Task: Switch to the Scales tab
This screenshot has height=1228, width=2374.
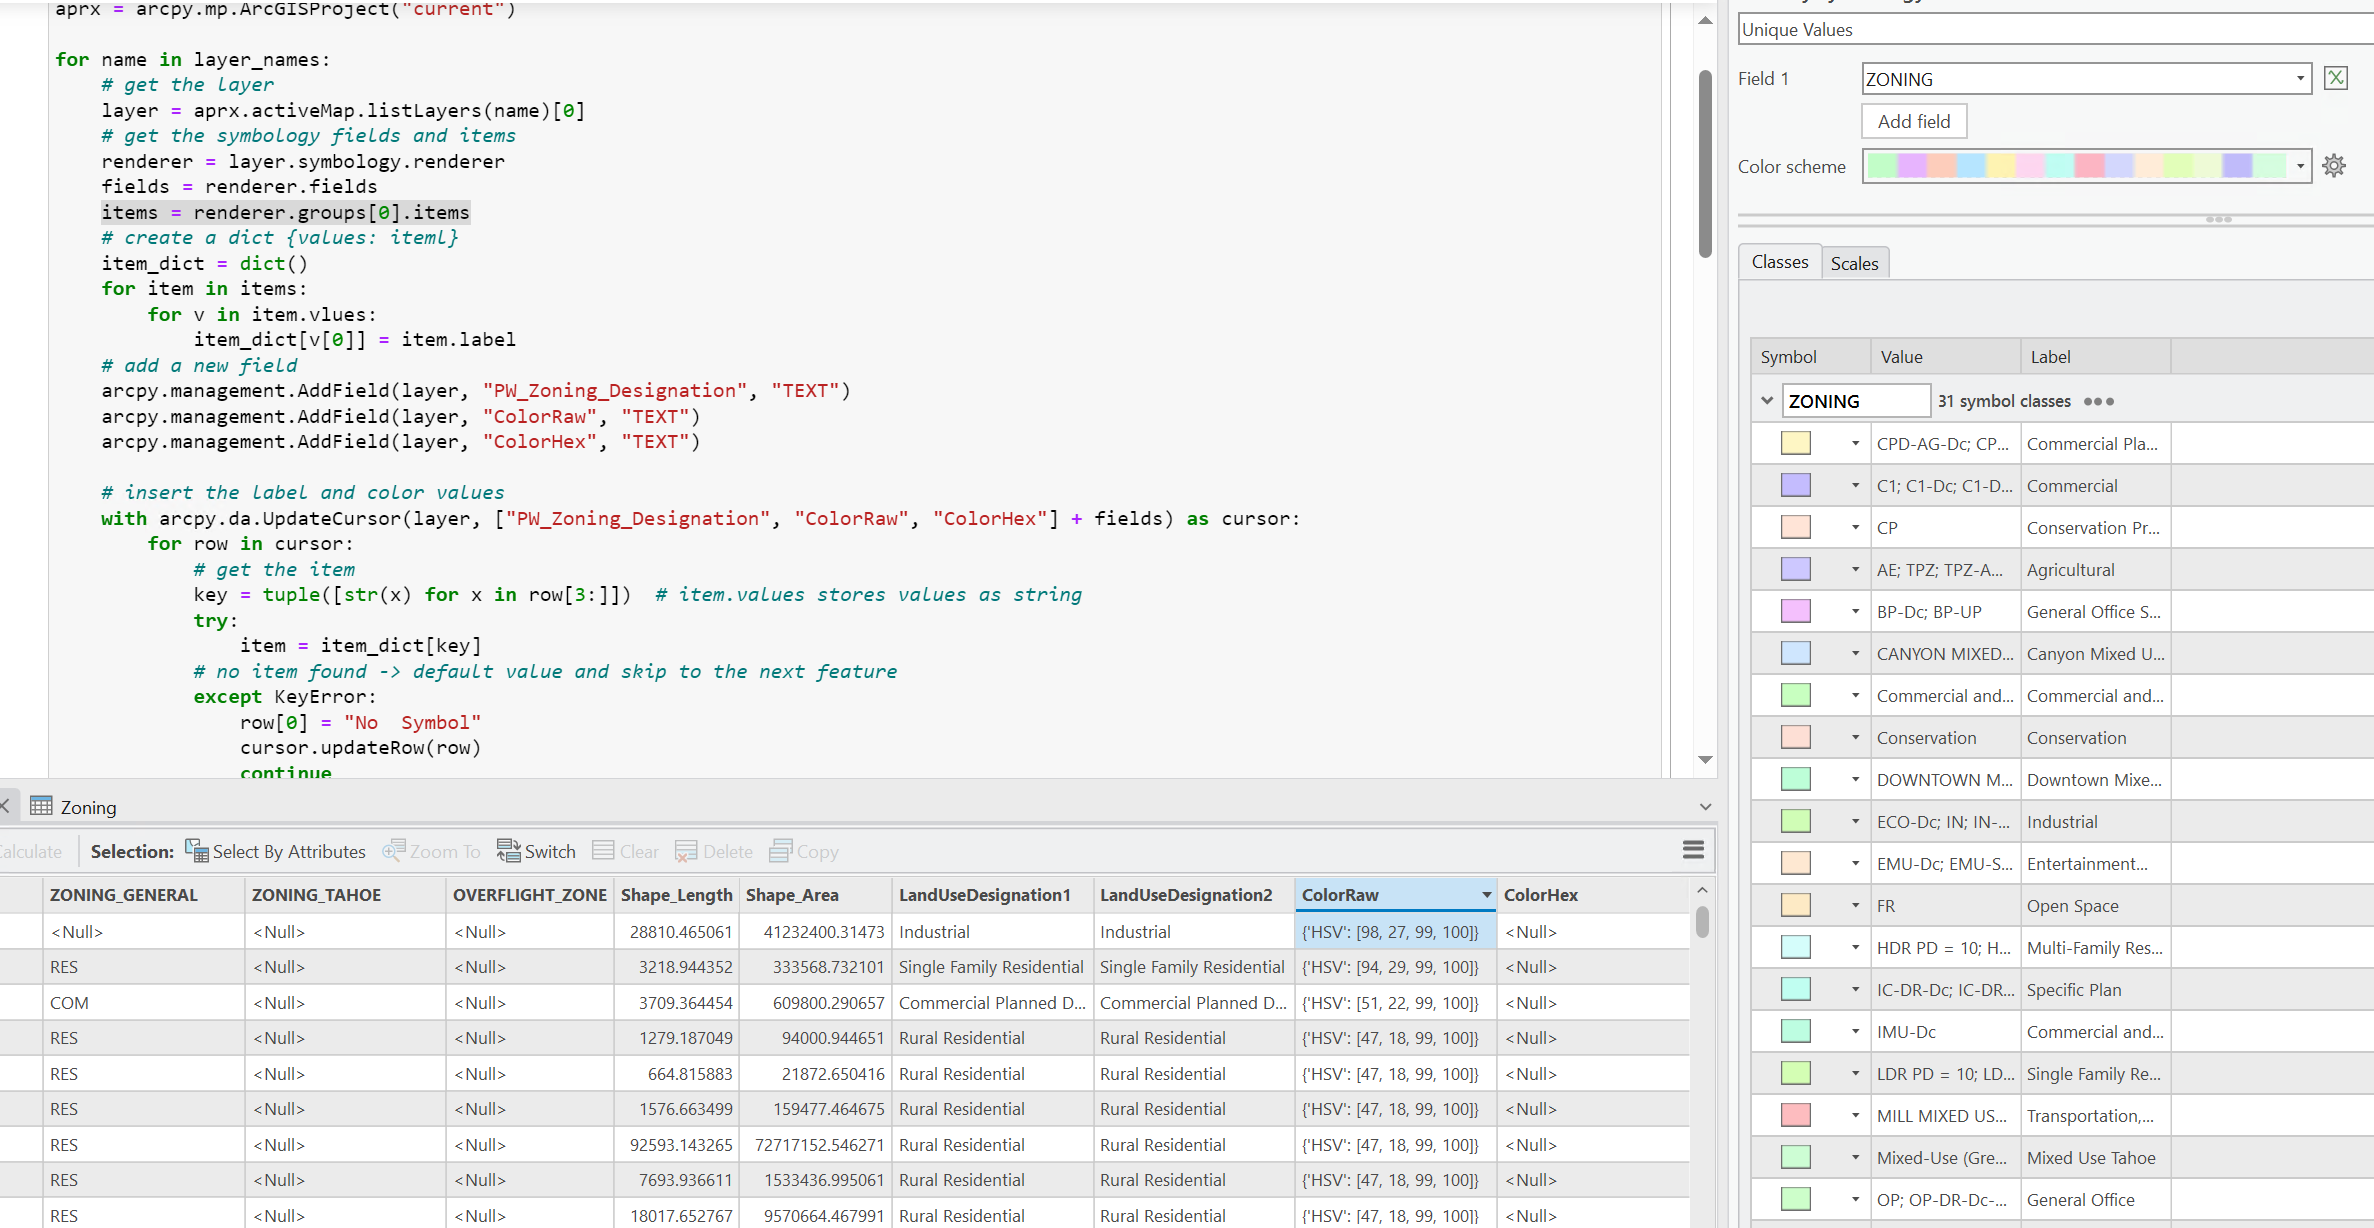Action: [x=1855, y=263]
